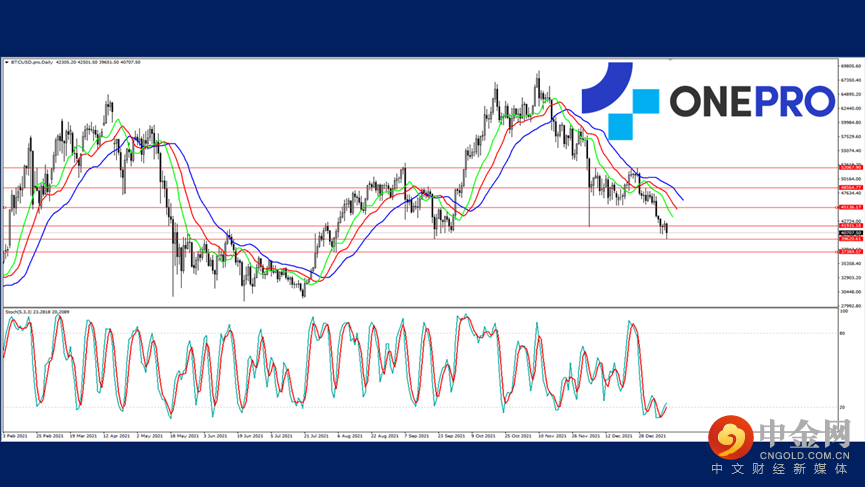This screenshot has width=865, height=487.
Task: Select the 41931.18 red price level tag
Action: pos(851,226)
